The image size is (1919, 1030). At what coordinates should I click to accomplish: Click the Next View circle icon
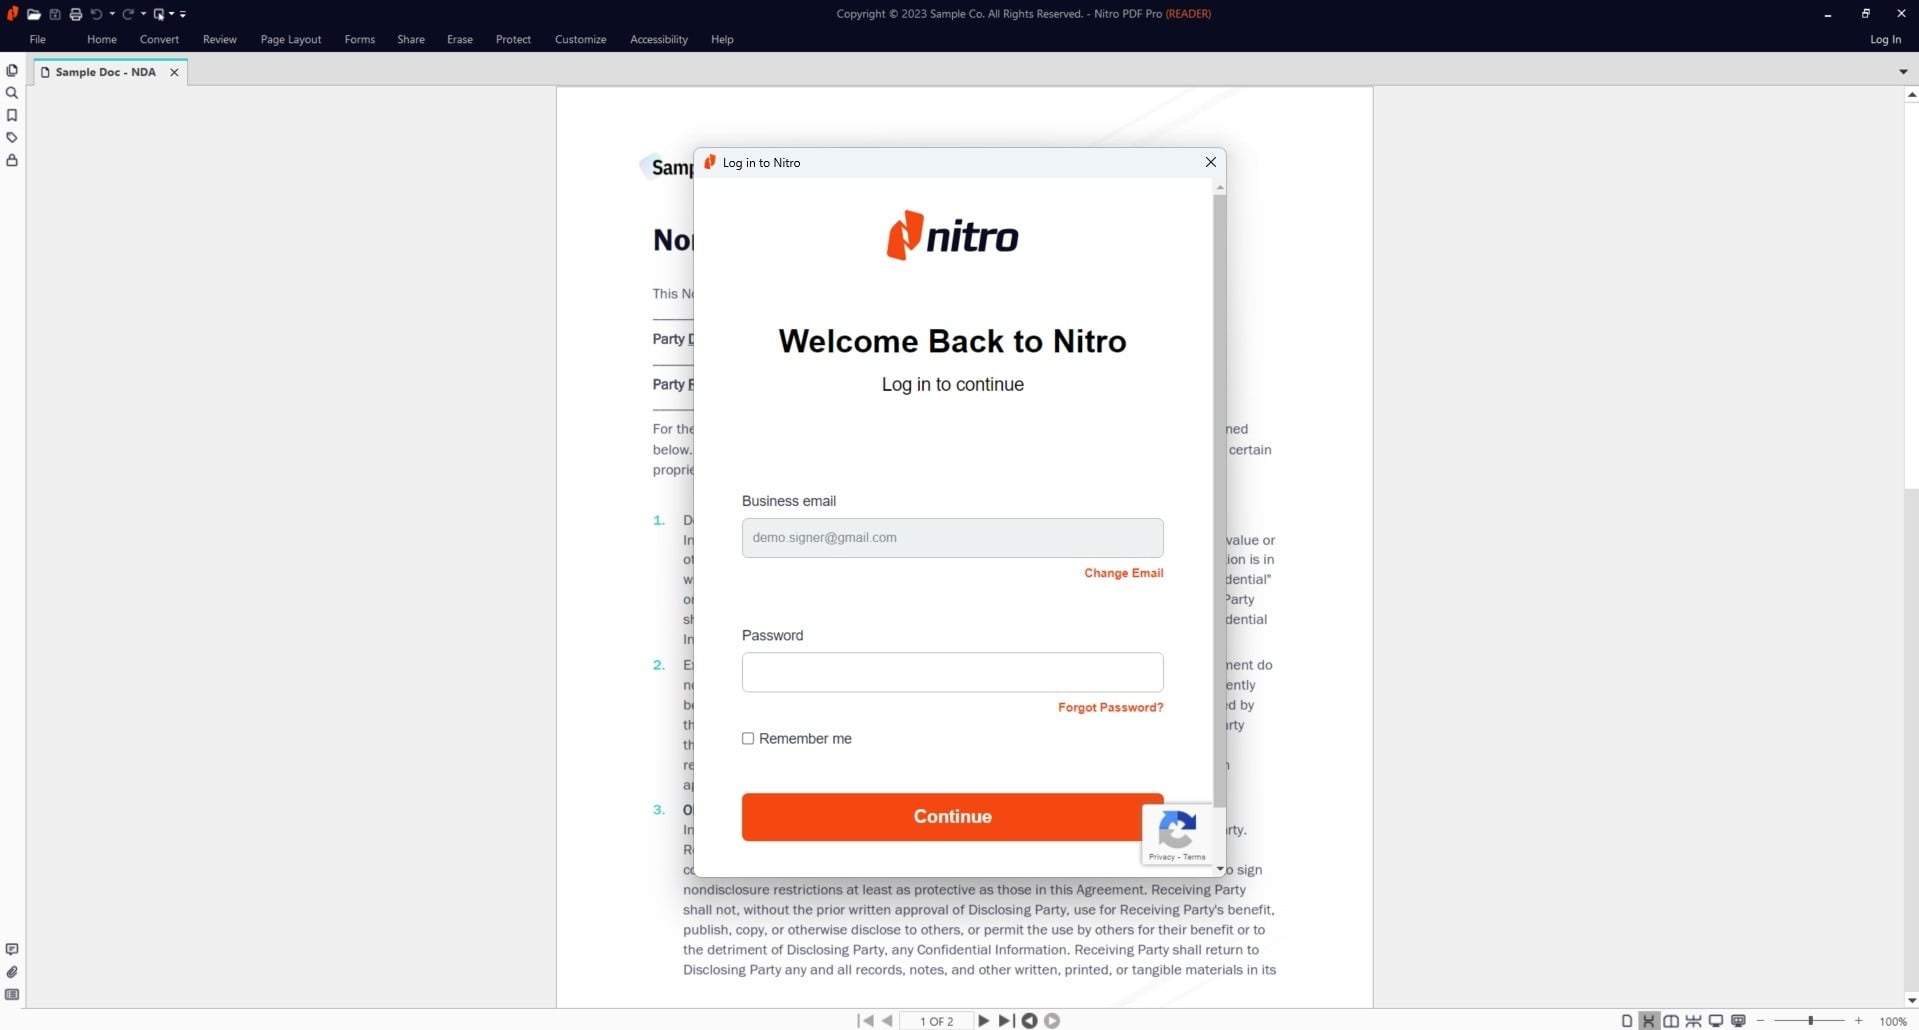click(x=1052, y=1020)
